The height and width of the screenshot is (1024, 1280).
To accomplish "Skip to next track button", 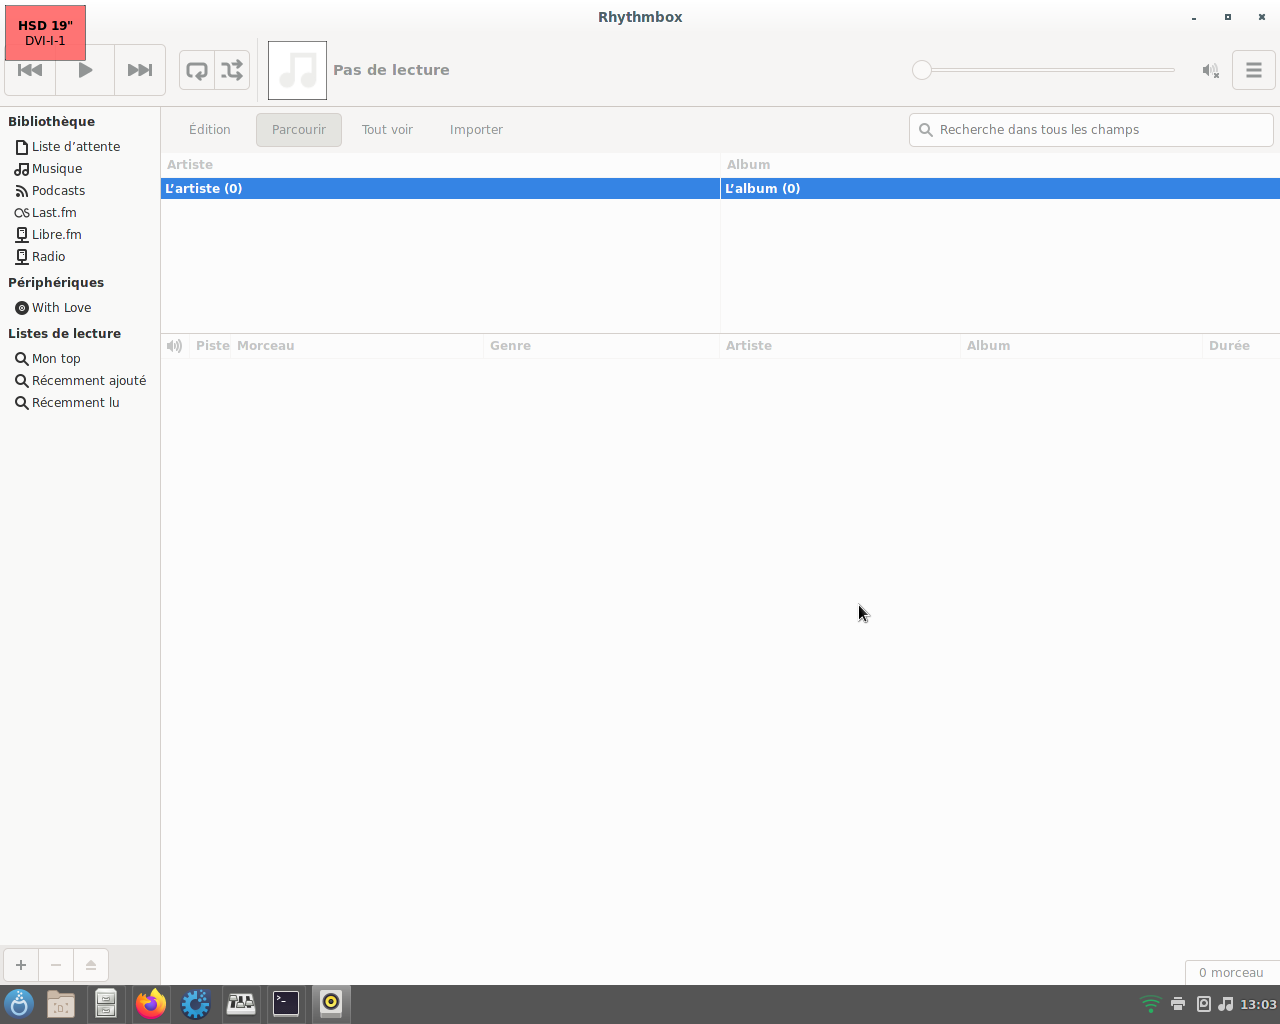I will click(x=140, y=70).
